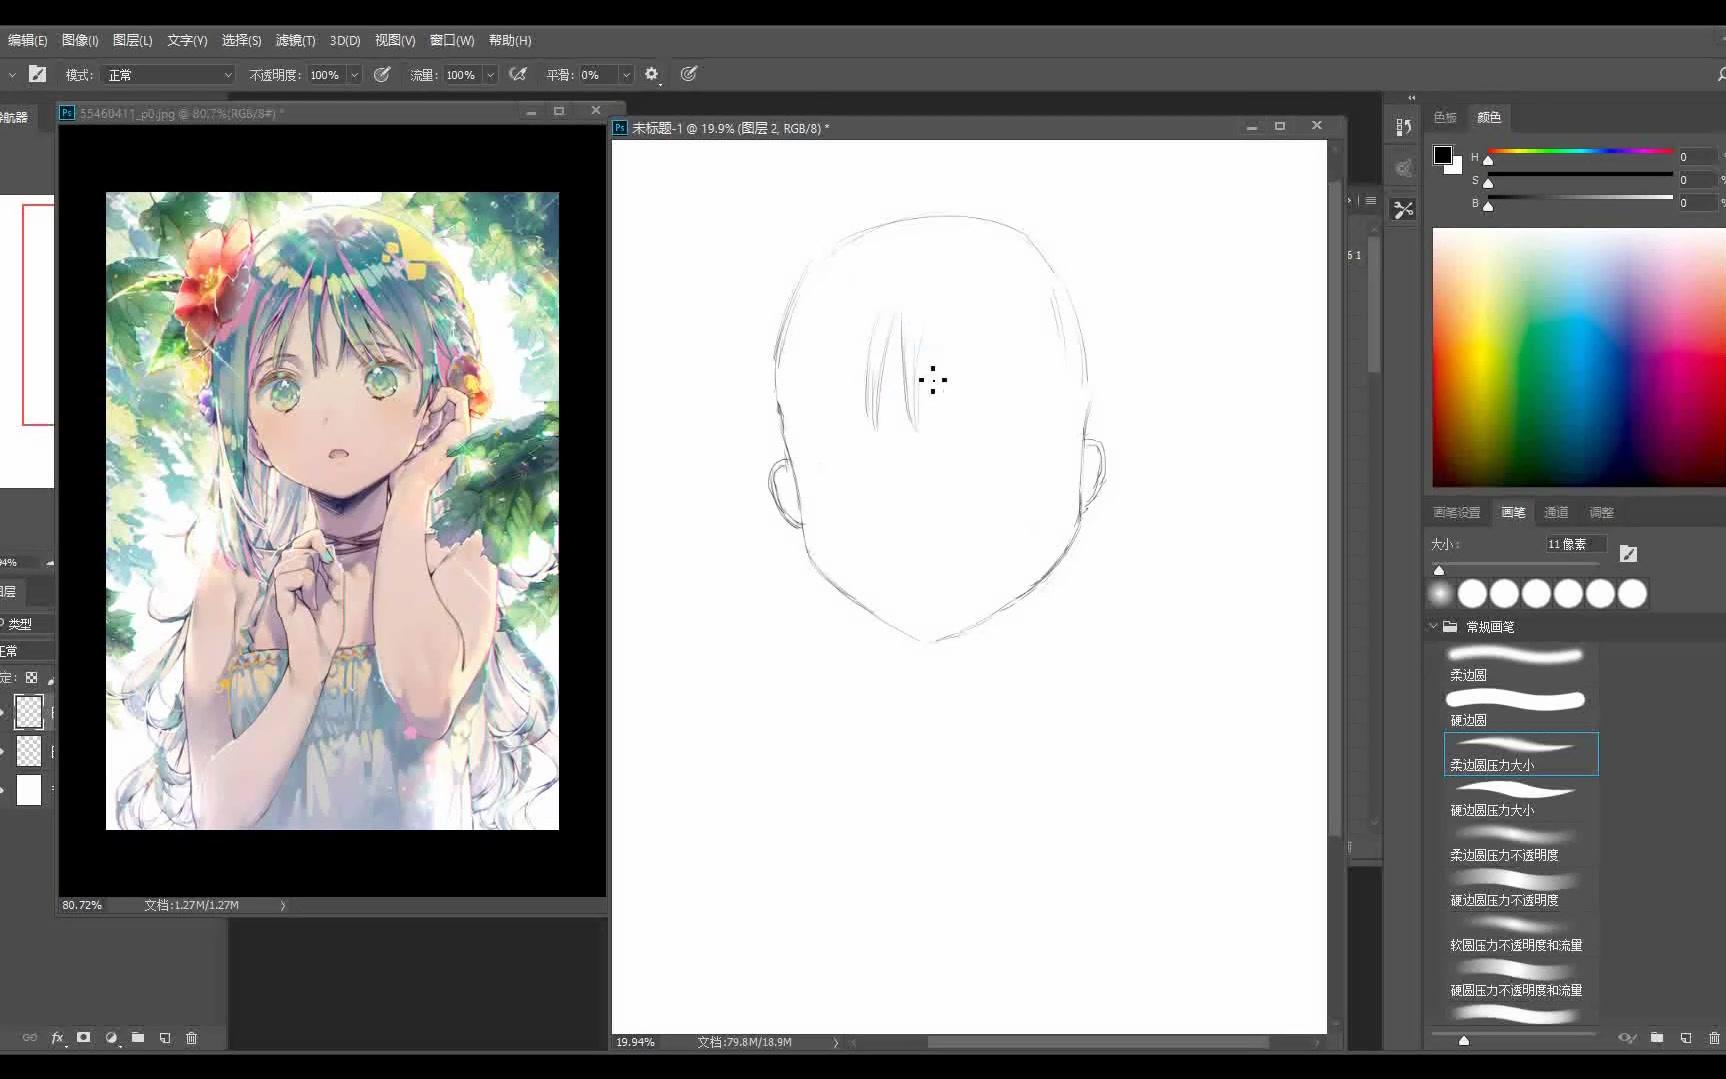This screenshot has height=1079, width=1726.
Task: Pick a color from the color spectrum field
Action: point(1579,357)
